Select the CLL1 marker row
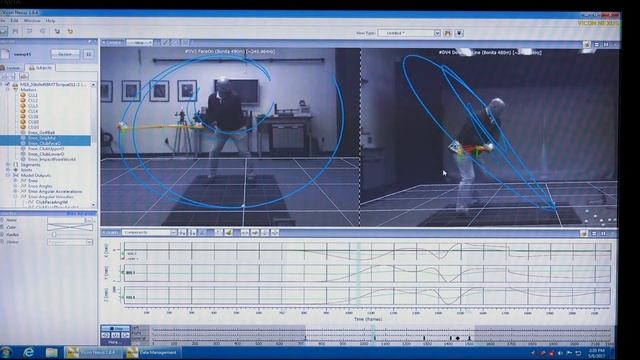The width and height of the screenshot is (640, 360). (33, 95)
